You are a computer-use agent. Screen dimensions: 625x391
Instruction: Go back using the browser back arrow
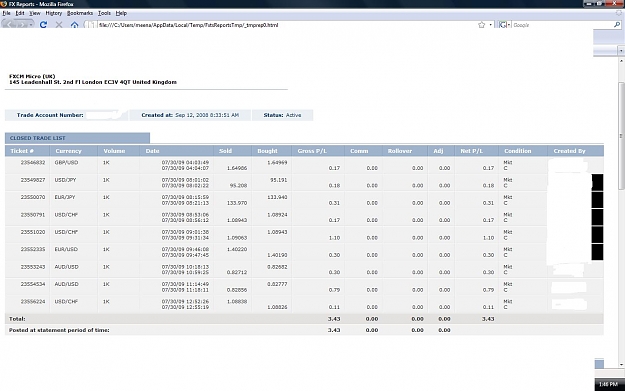(x=9, y=24)
